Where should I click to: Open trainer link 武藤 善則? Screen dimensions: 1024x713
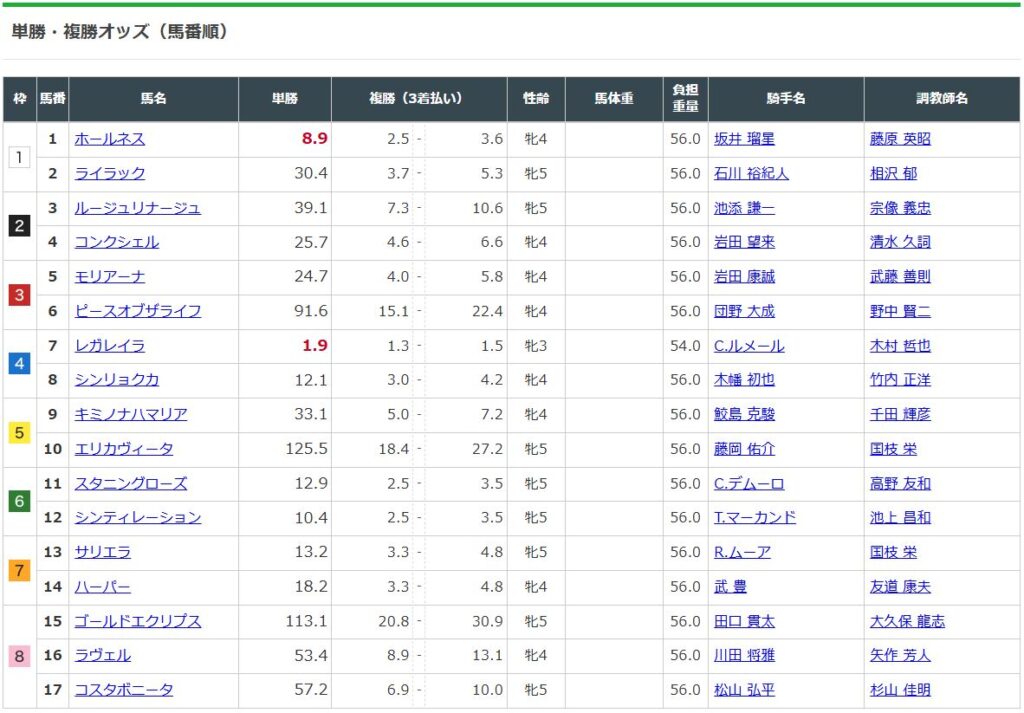pyautogui.click(x=901, y=277)
